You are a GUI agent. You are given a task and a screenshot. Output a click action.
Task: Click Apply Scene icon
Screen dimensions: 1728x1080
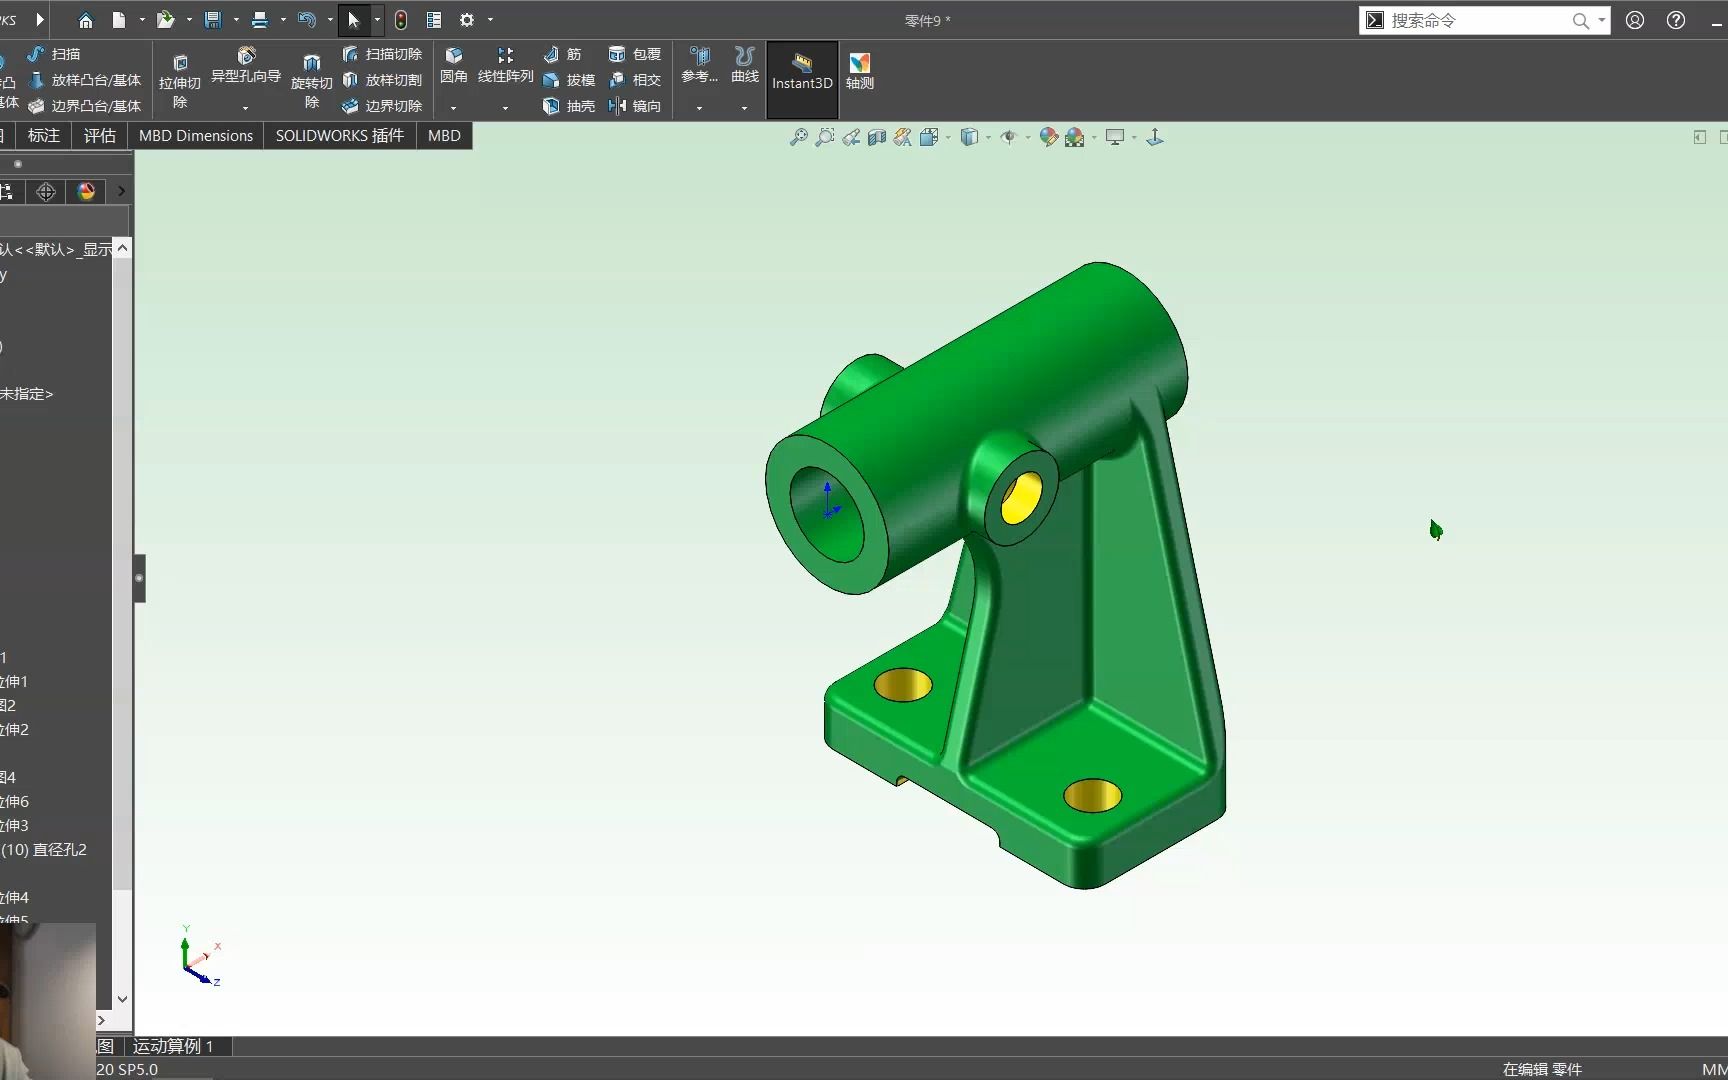click(x=1075, y=138)
